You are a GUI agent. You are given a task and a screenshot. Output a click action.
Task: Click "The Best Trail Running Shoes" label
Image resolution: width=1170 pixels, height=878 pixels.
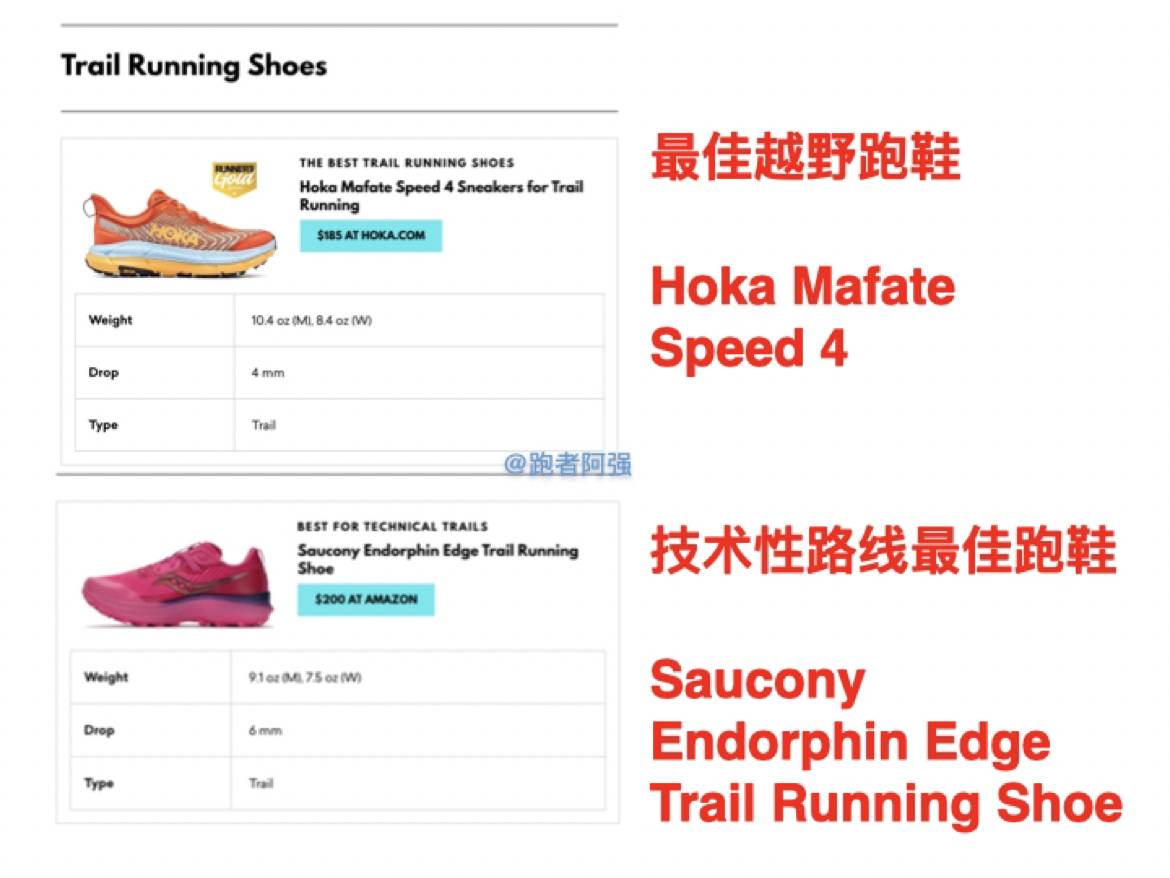(407, 163)
